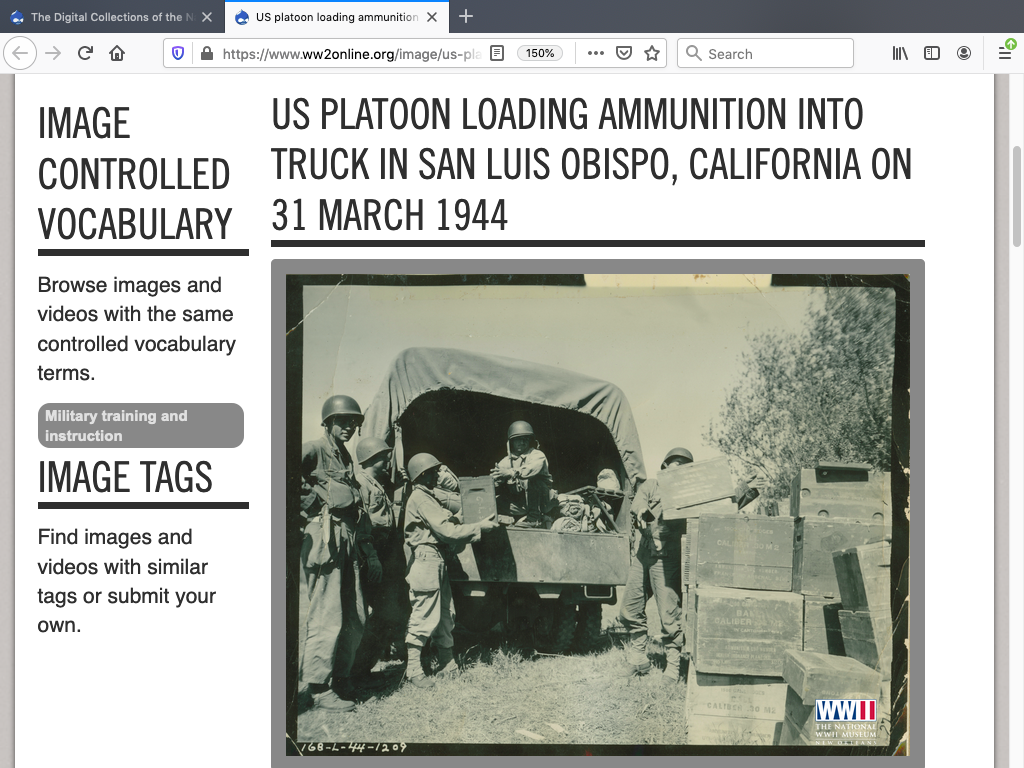The height and width of the screenshot is (768, 1024).
Task: Open the Firefox account icon
Action: [964, 54]
